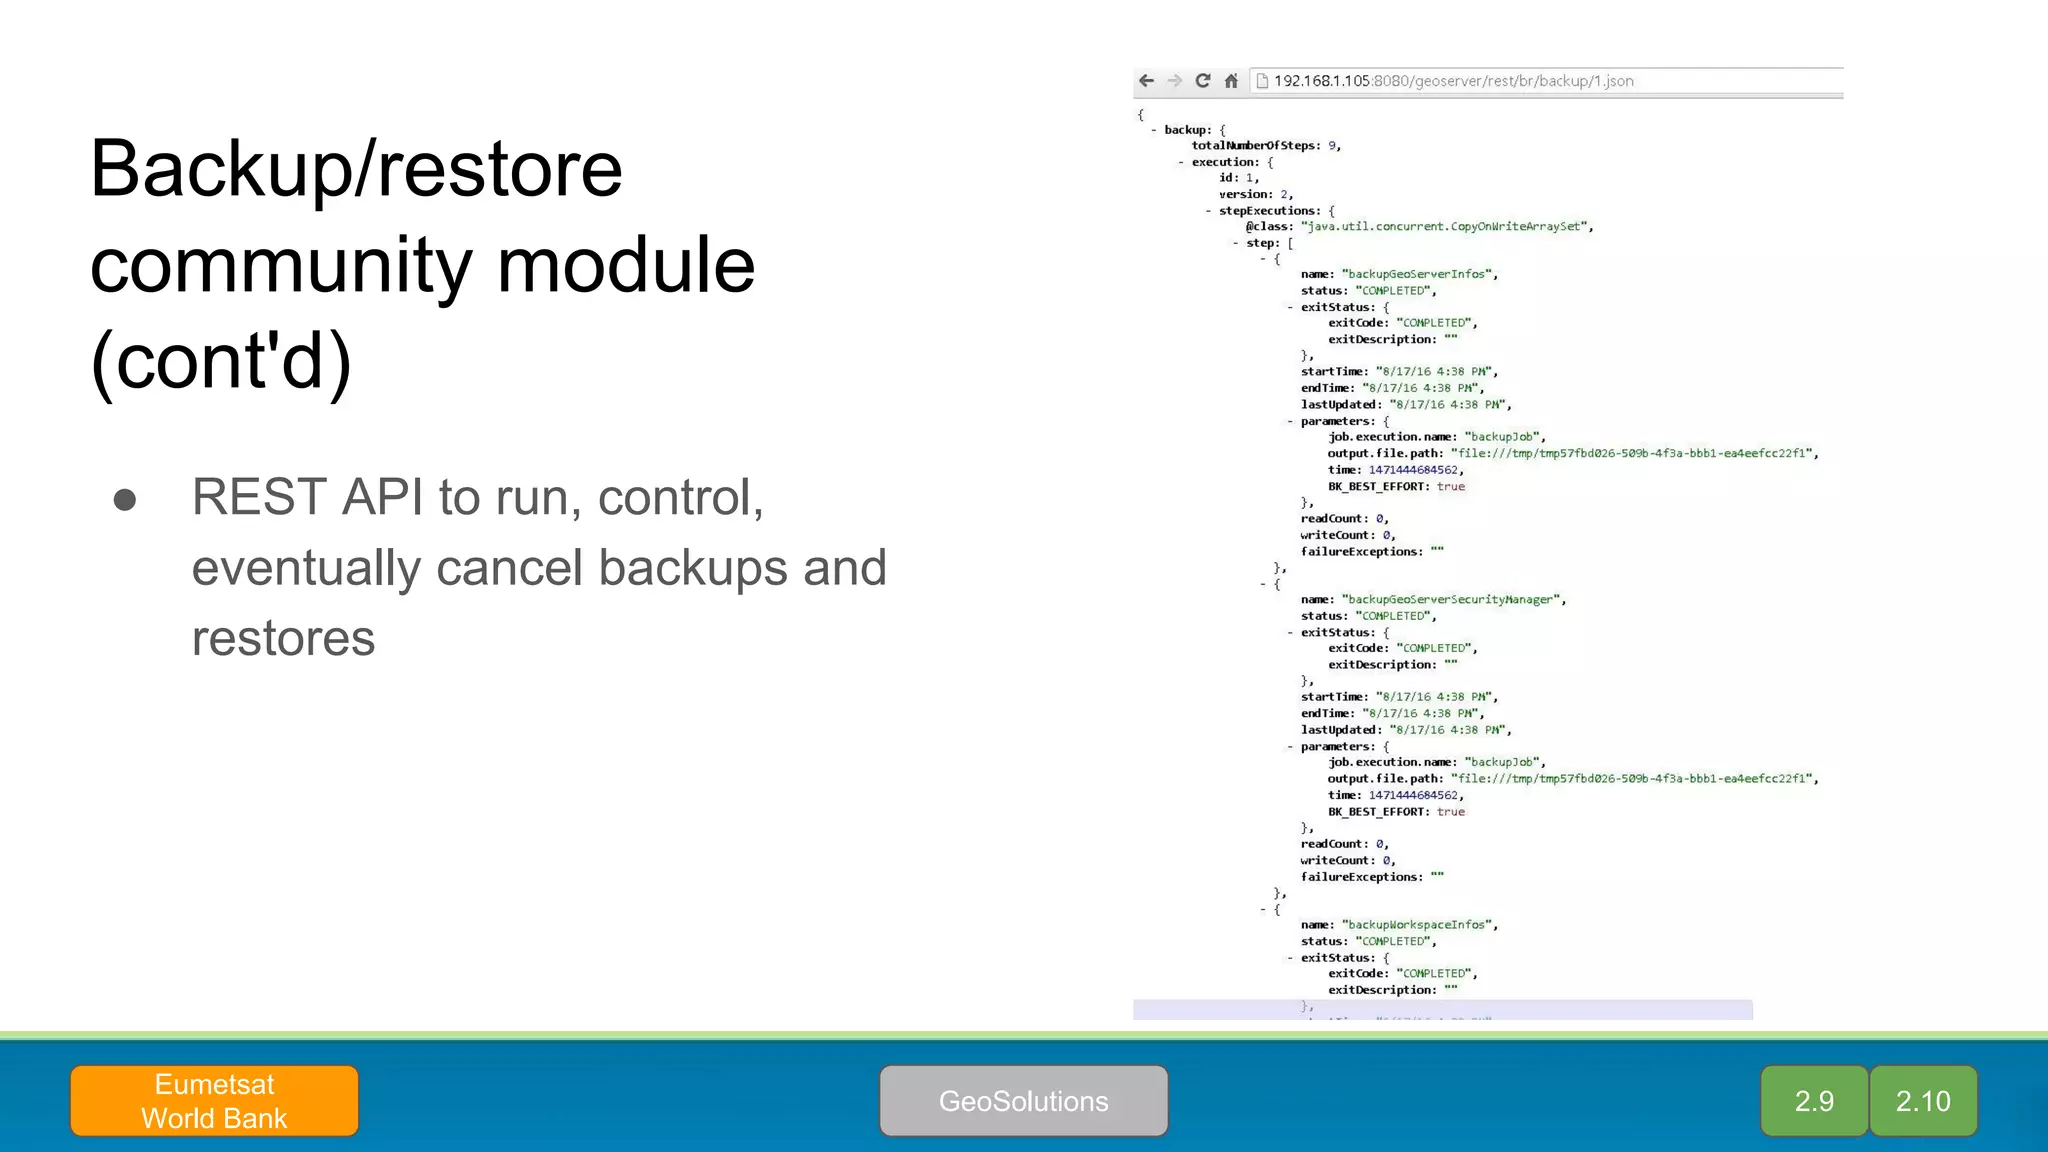This screenshot has width=2048, height=1152.
Task: Click the page icon in the address bar
Action: click(x=1262, y=81)
